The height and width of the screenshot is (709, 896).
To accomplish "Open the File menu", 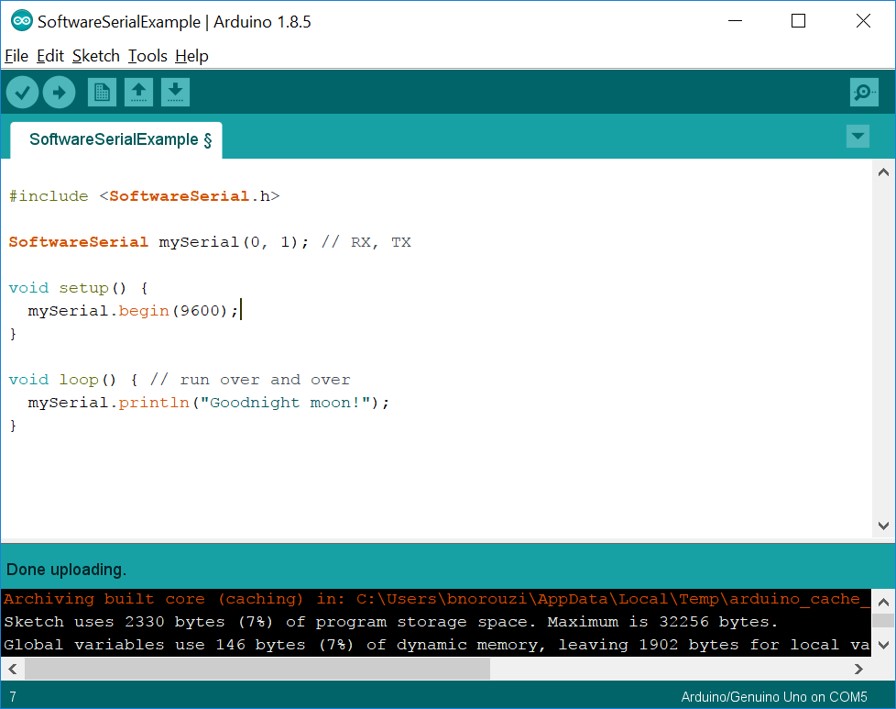I will coord(17,56).
